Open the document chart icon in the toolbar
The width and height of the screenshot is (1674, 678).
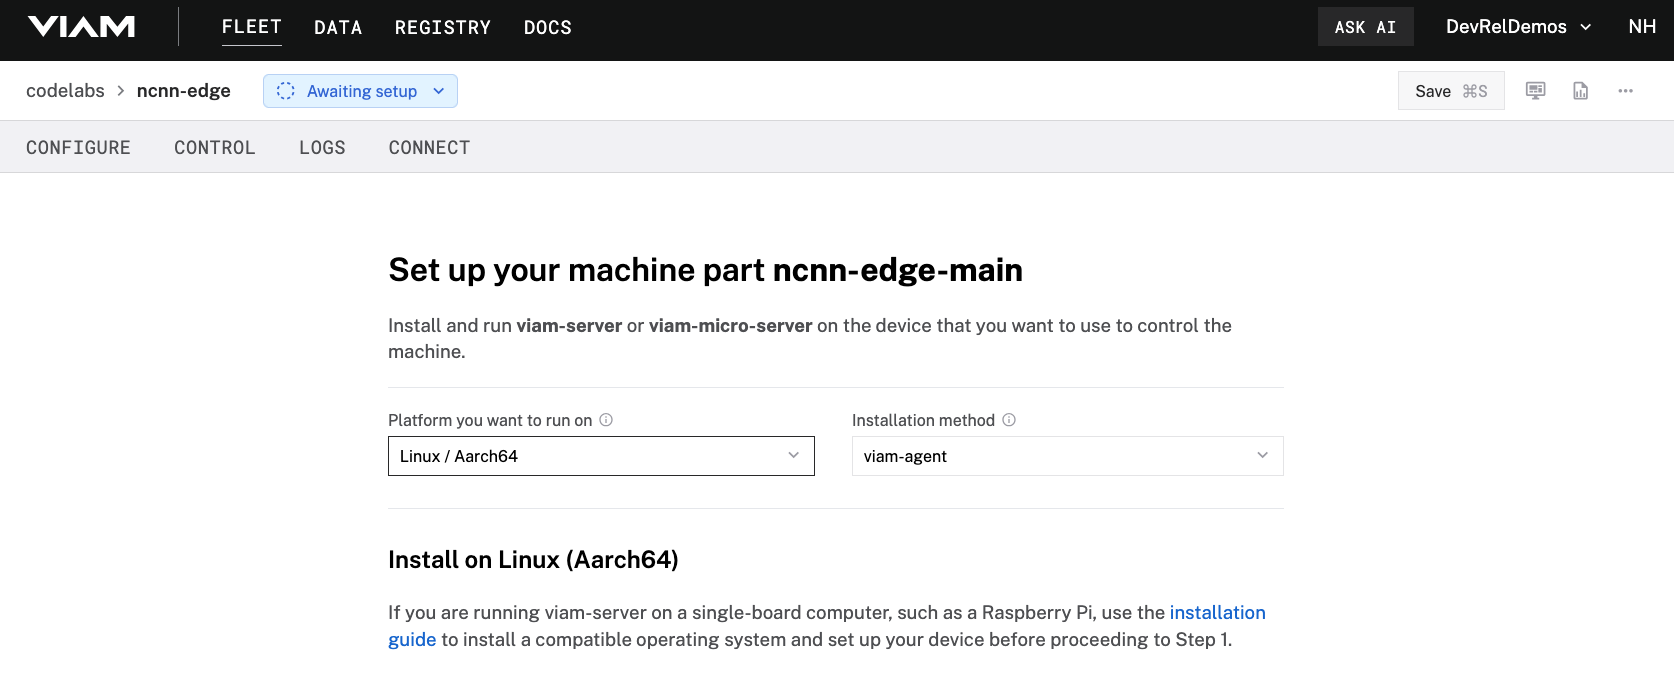pos(1581,91)
